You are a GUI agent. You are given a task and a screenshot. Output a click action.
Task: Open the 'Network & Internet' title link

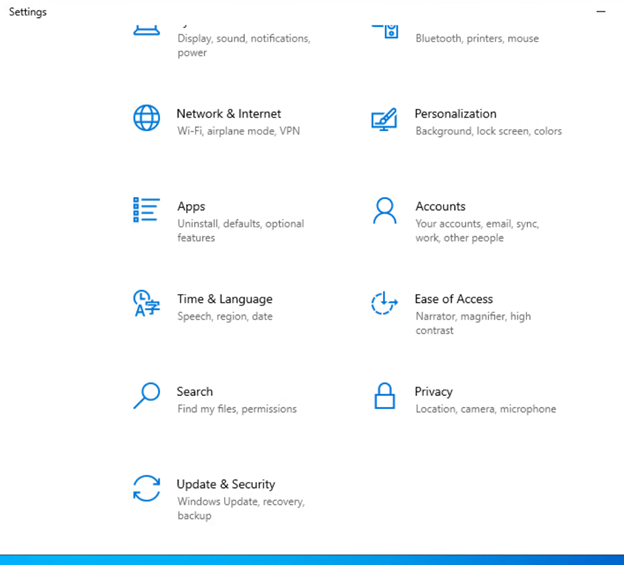click(229, 114)
